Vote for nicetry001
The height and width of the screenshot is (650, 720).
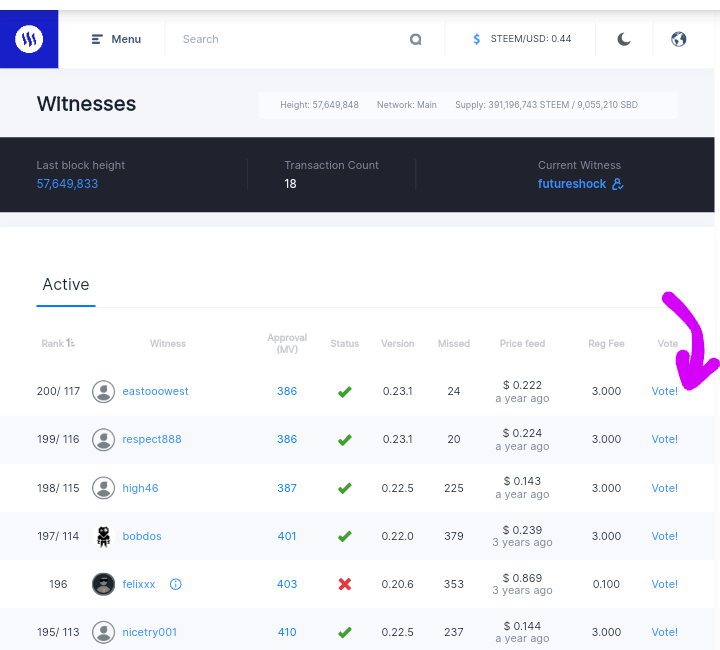coord(664,632)
